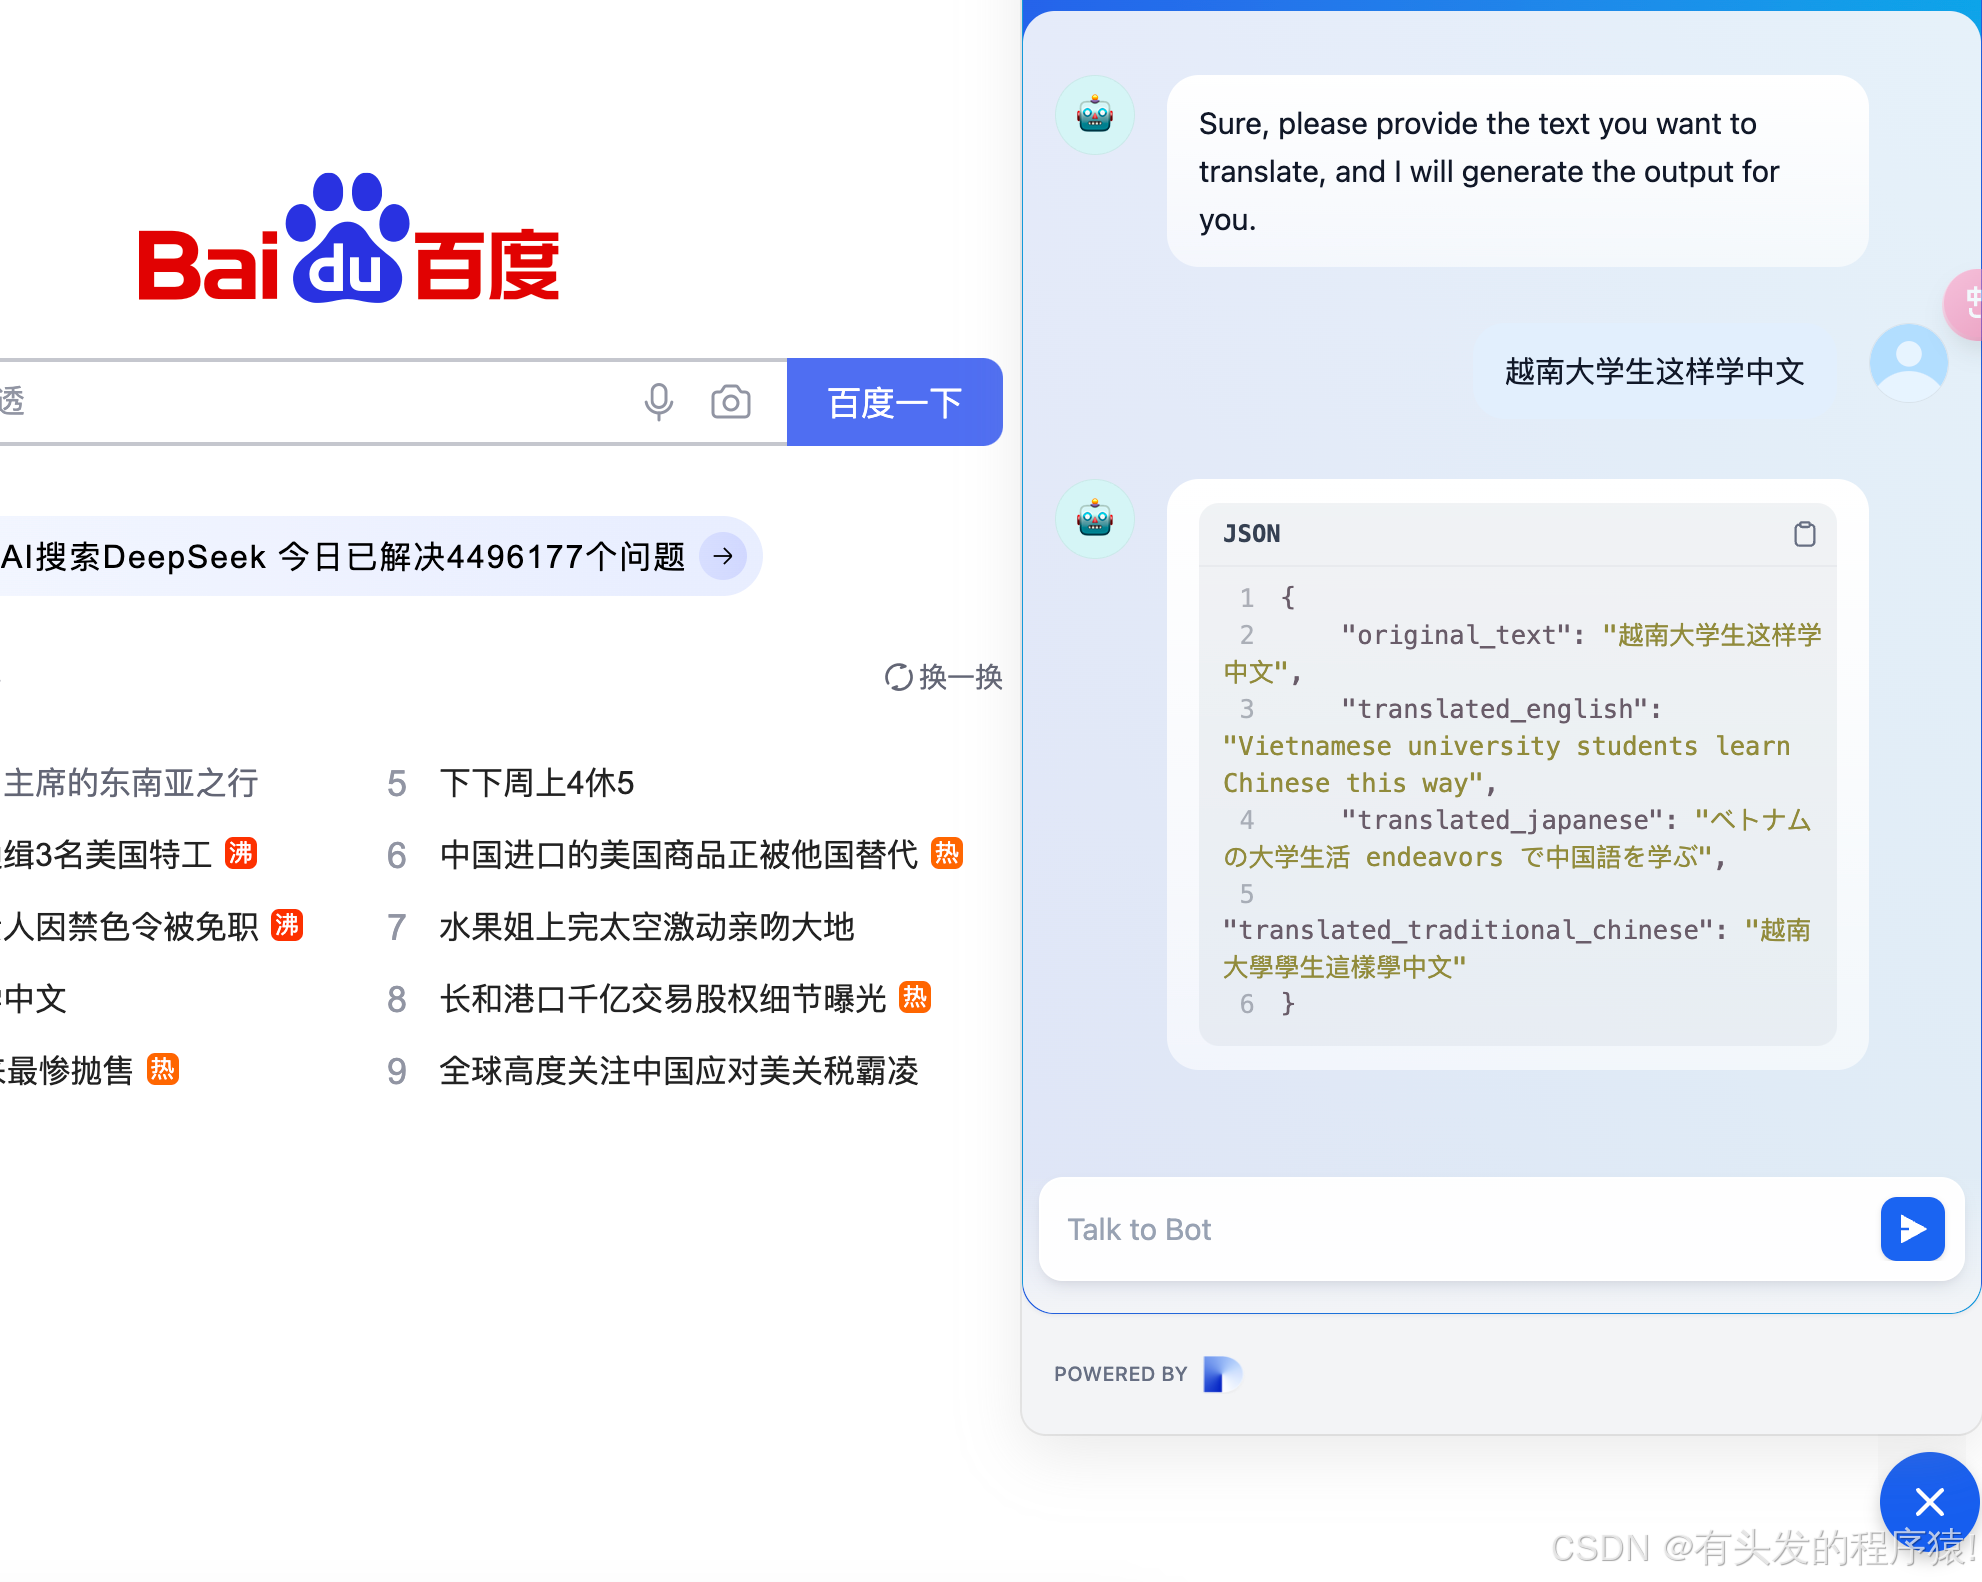Screen dimensions: 1982x1582
Task: Click the arrow icon next to AI搜索DeepSeek
Action: pyautogui.click(x=723, y=556)
